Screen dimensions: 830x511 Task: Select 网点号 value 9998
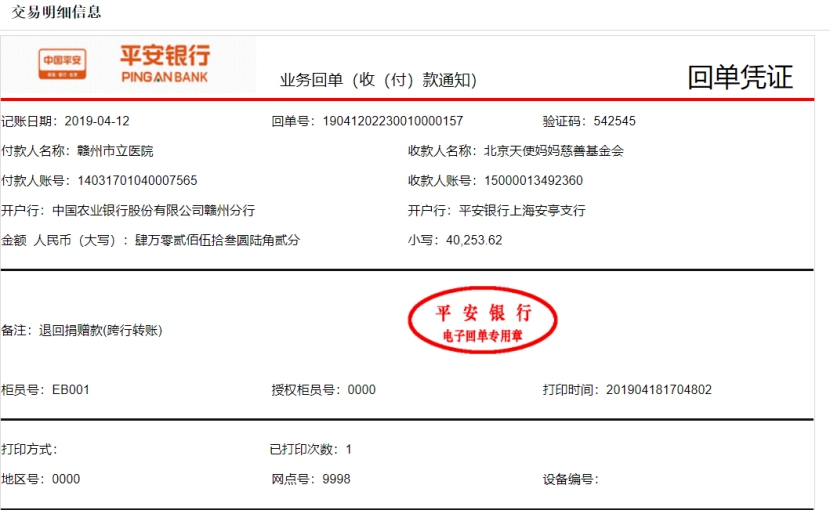[336, 479]
